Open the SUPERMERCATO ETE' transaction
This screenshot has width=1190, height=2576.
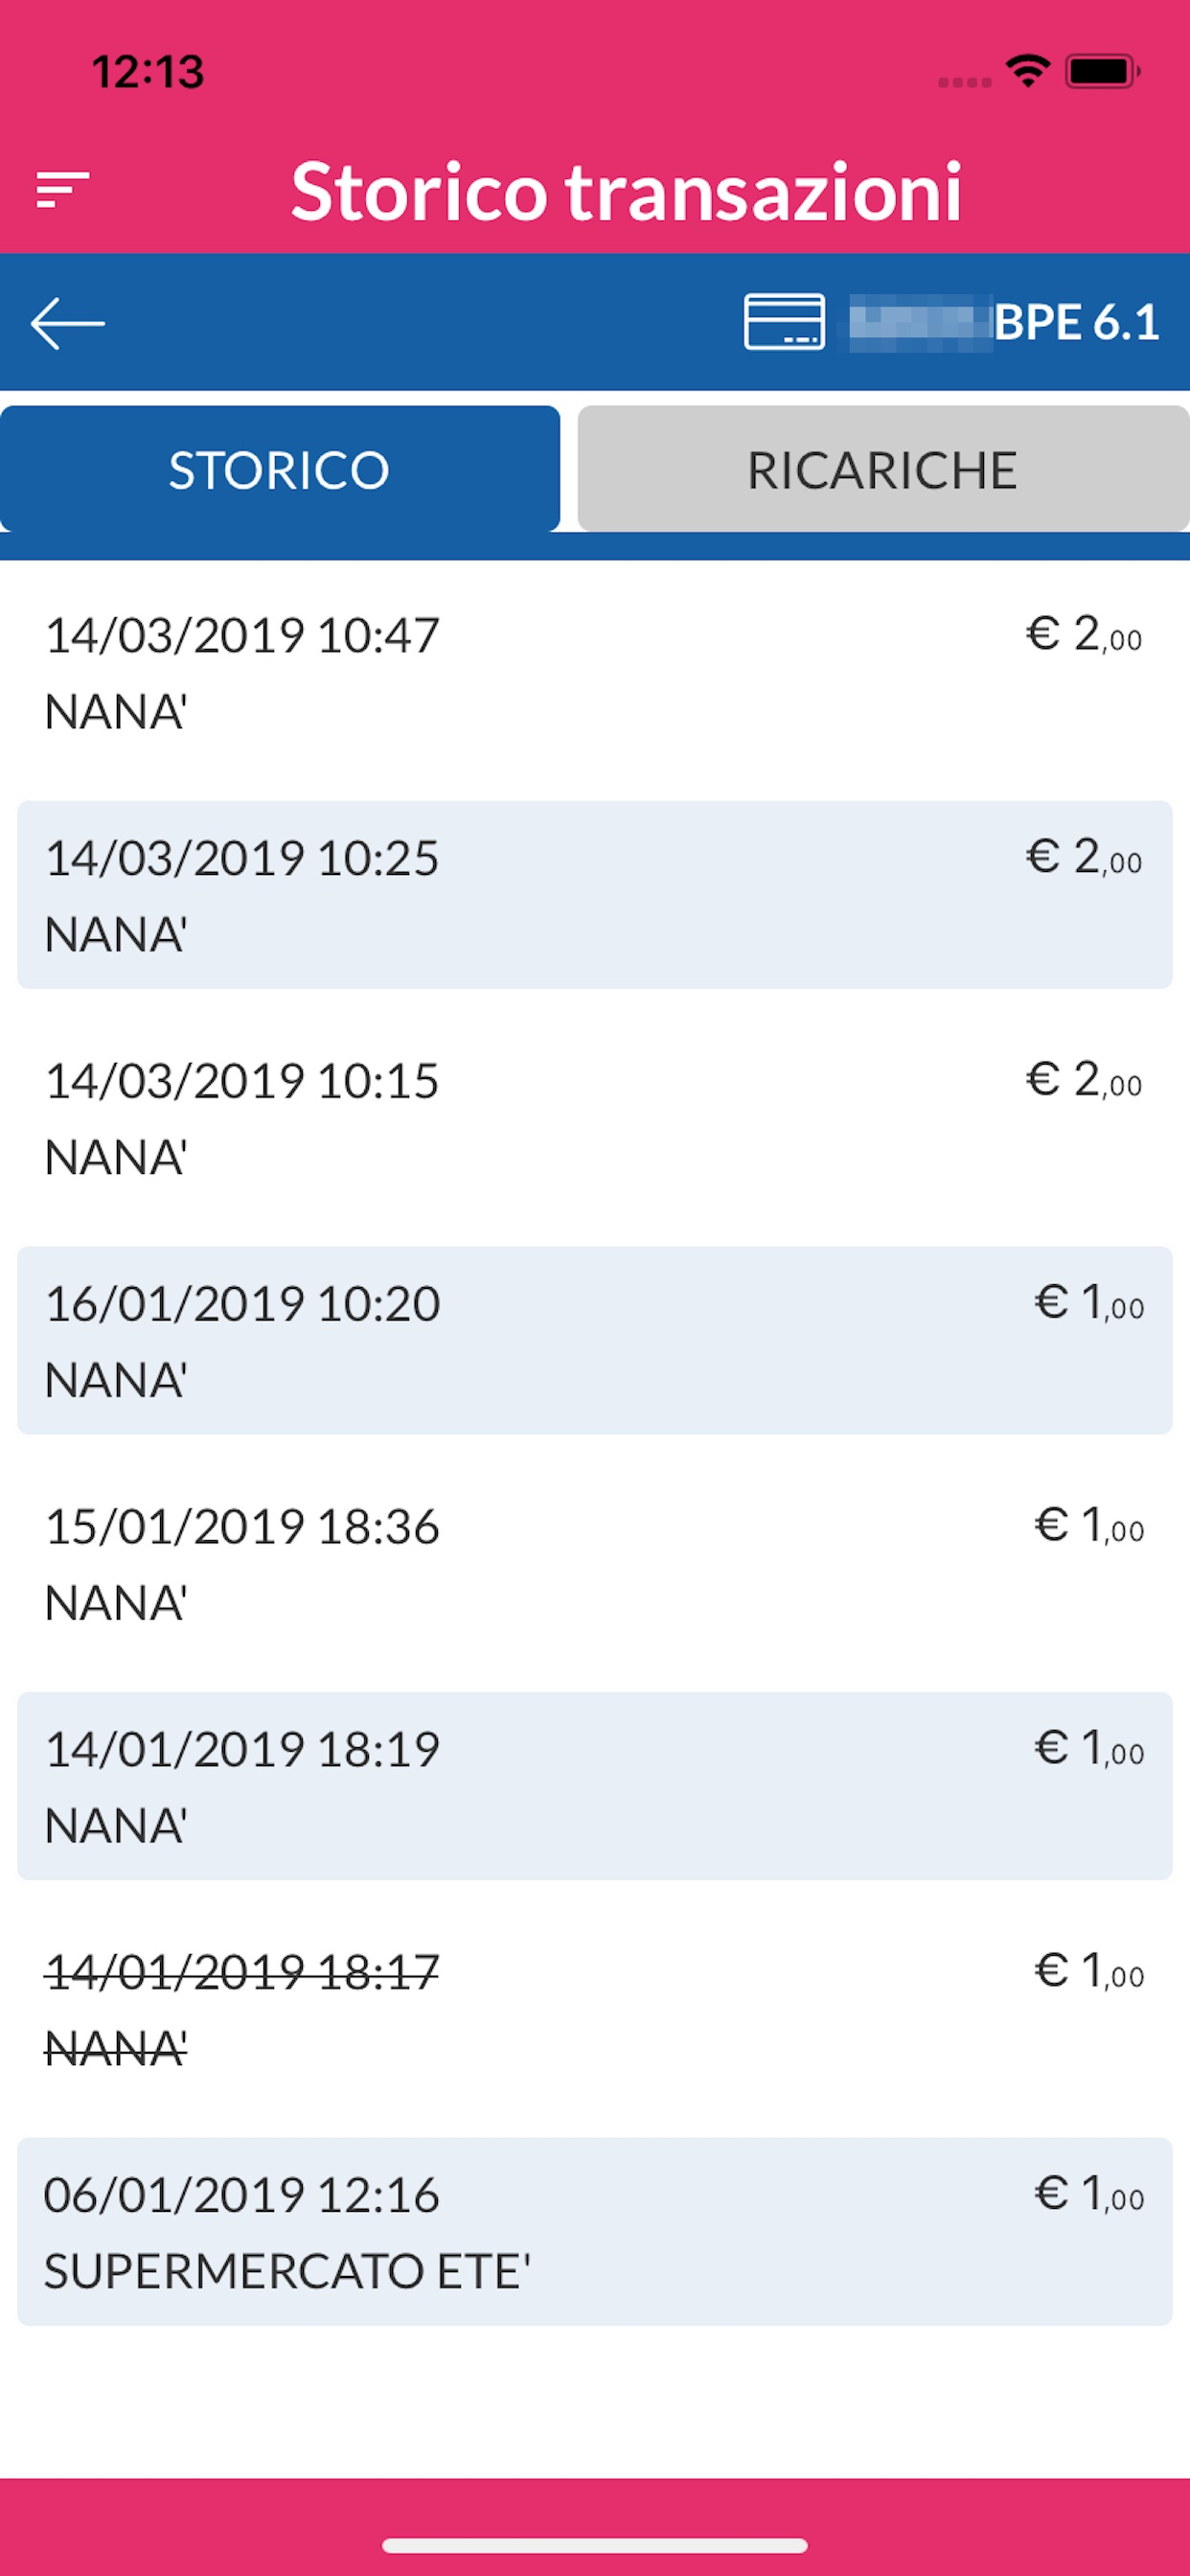click(595, 2233)
